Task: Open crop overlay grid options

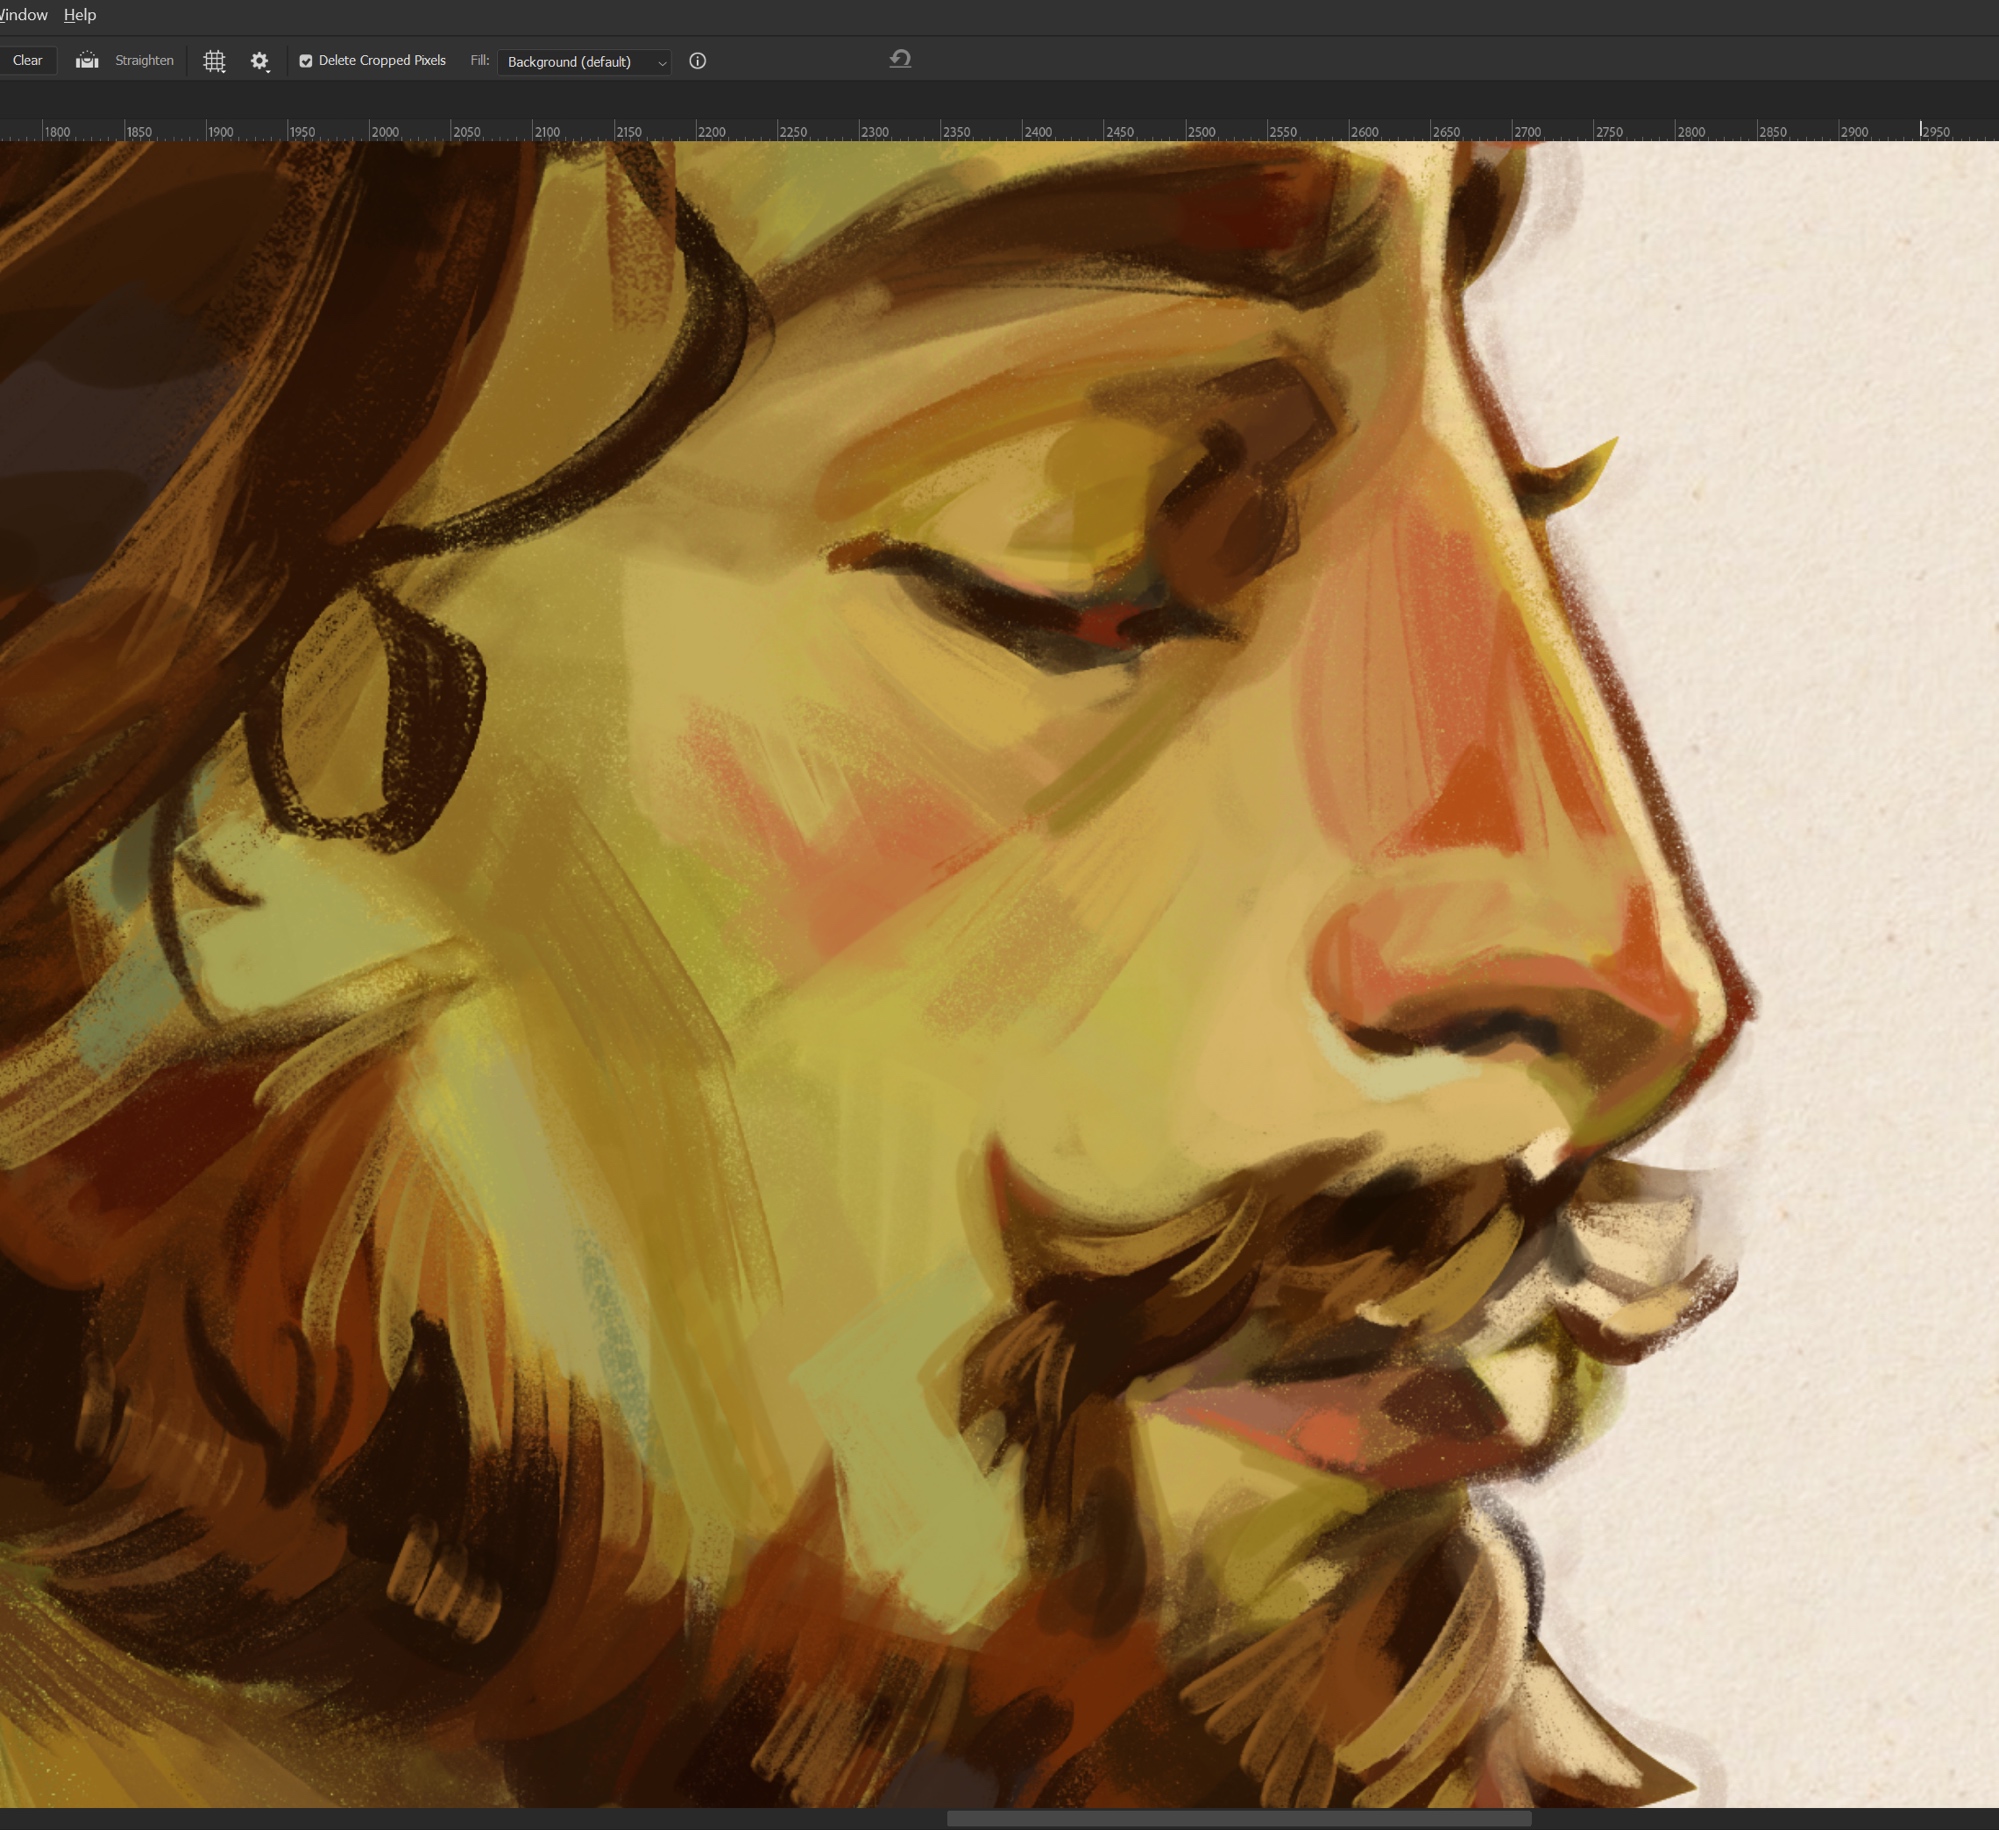Action: pos(214,62)
